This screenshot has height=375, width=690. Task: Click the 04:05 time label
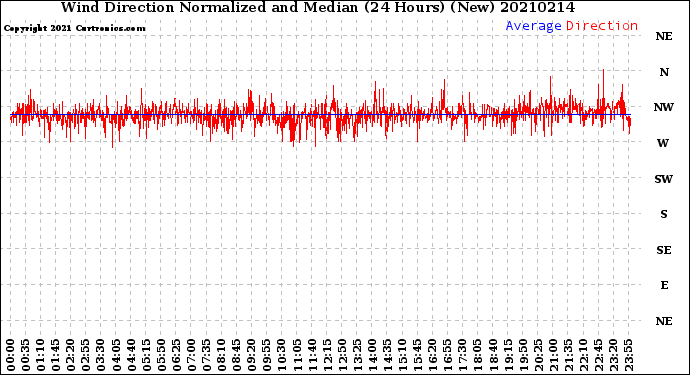(x=116, y=355)
